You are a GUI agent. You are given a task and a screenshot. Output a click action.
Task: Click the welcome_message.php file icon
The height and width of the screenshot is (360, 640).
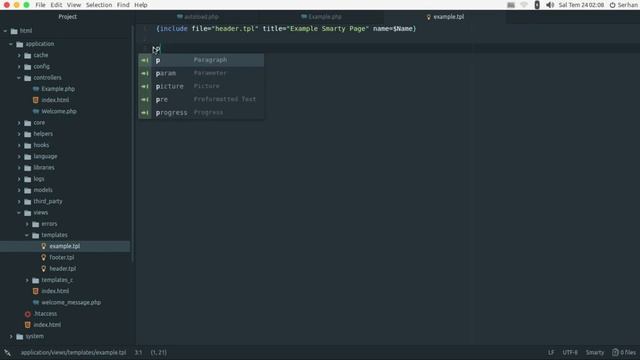coord(36,302)
